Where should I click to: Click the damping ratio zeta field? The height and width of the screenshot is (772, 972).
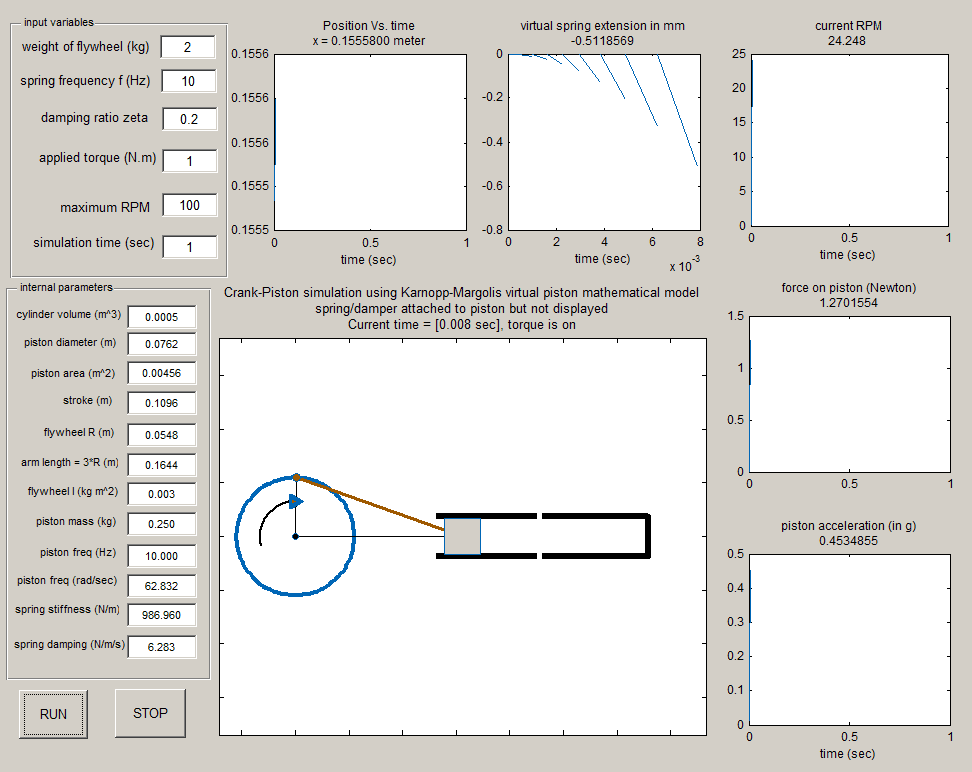(x=188, y=119)
